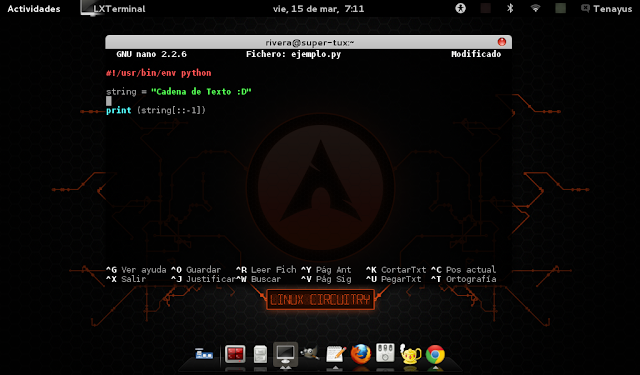
Task: Open the Wi-Fi network indicator
Action: pyautogui.click(x=535, y=8)
